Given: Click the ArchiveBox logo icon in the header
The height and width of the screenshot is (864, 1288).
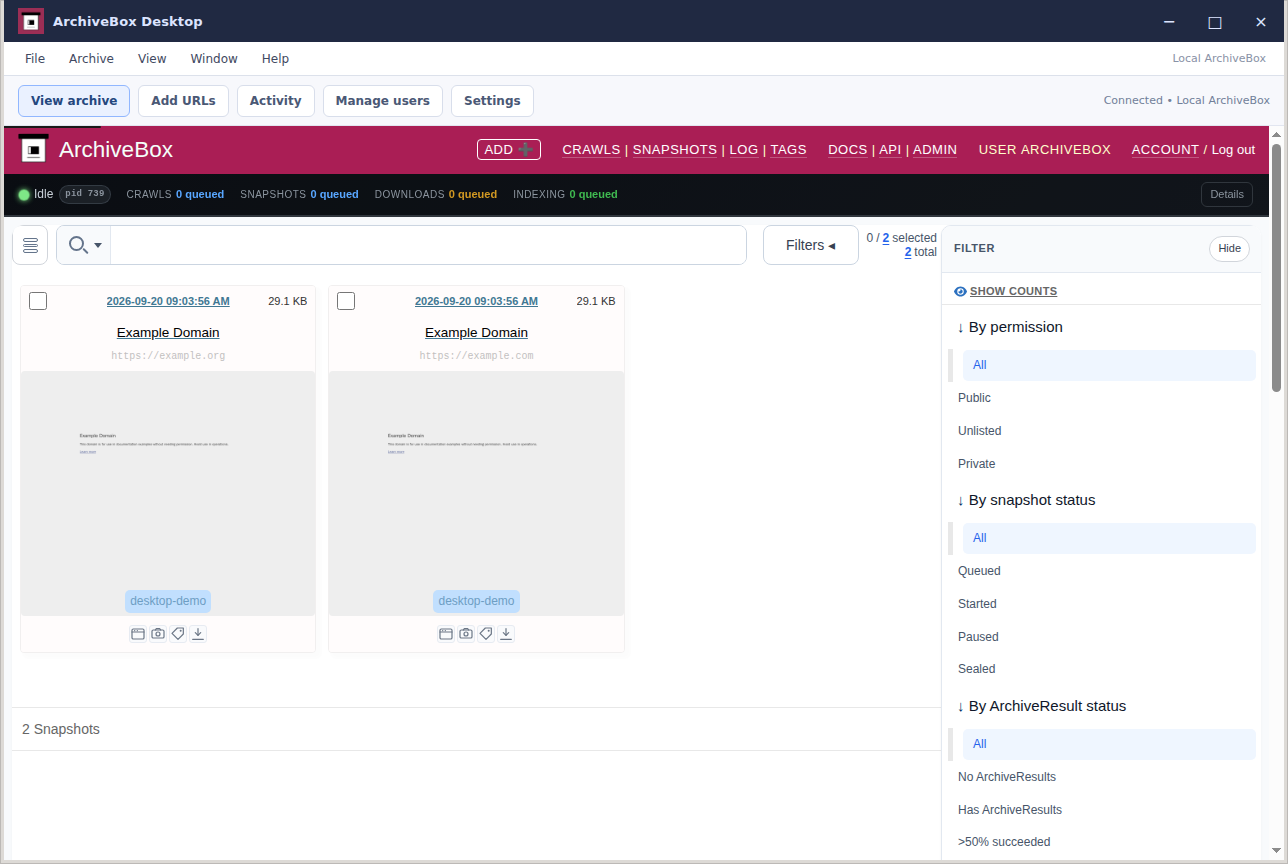Looking at the screenshot, I should point(33,150).
